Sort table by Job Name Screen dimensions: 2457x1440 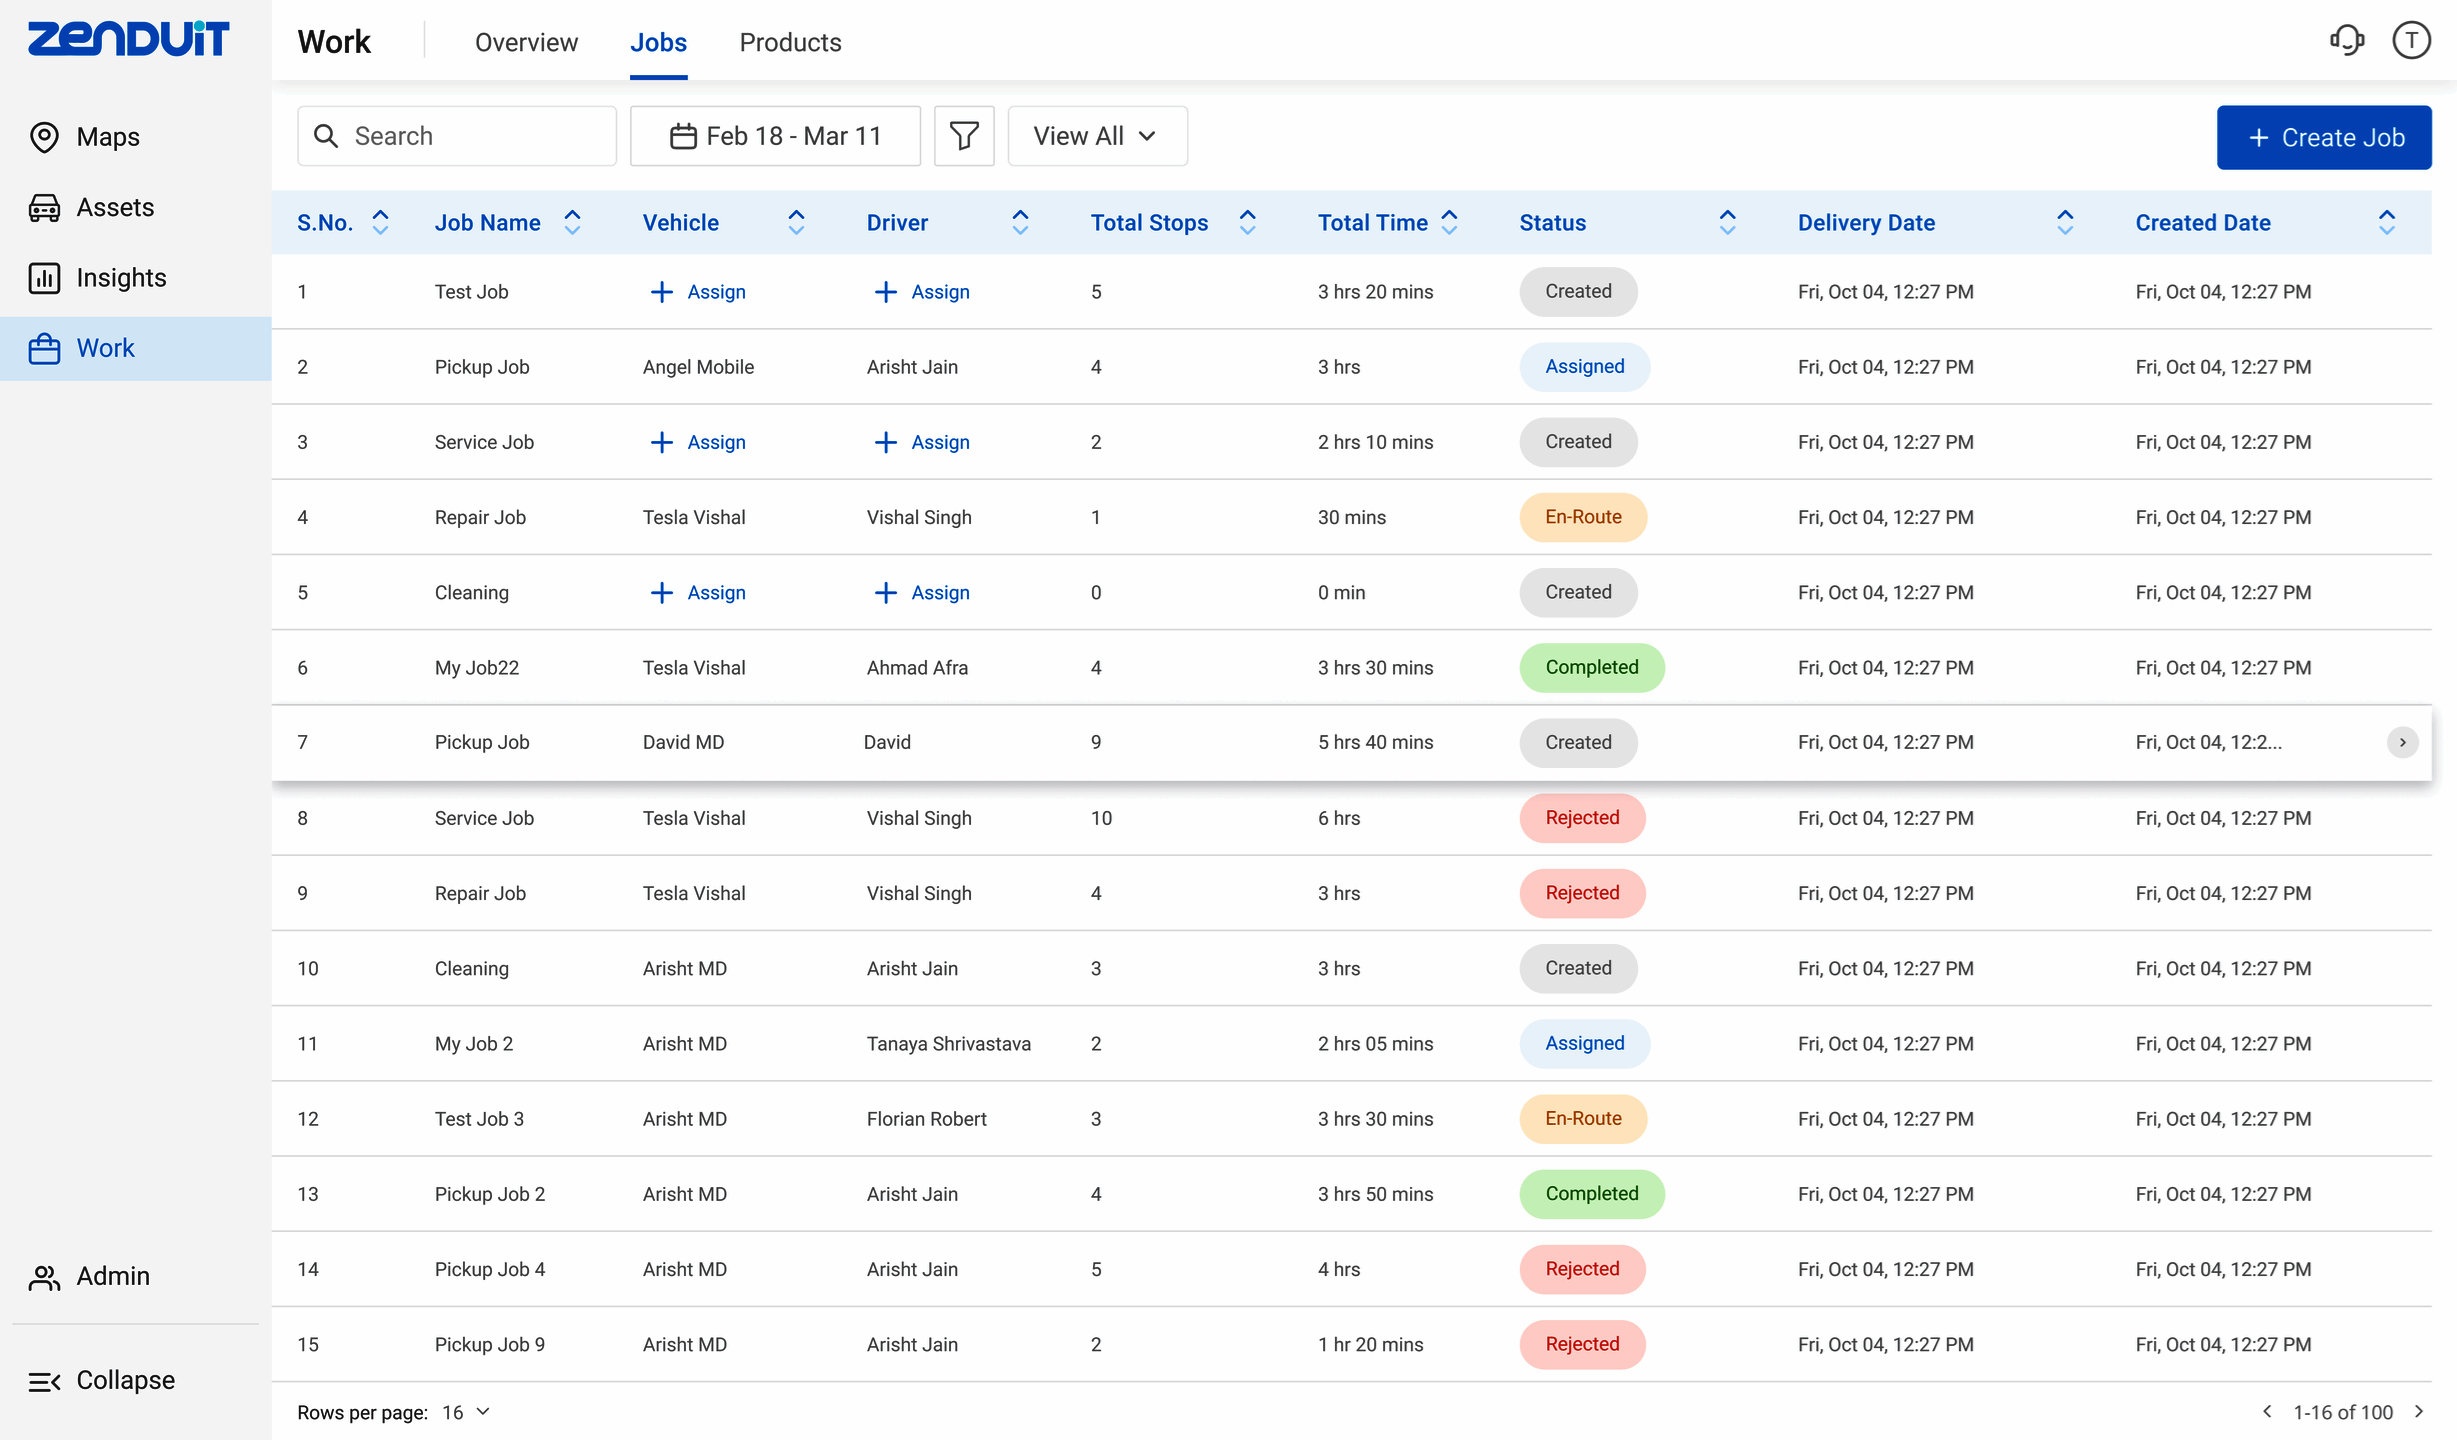[x=572, y=222]
